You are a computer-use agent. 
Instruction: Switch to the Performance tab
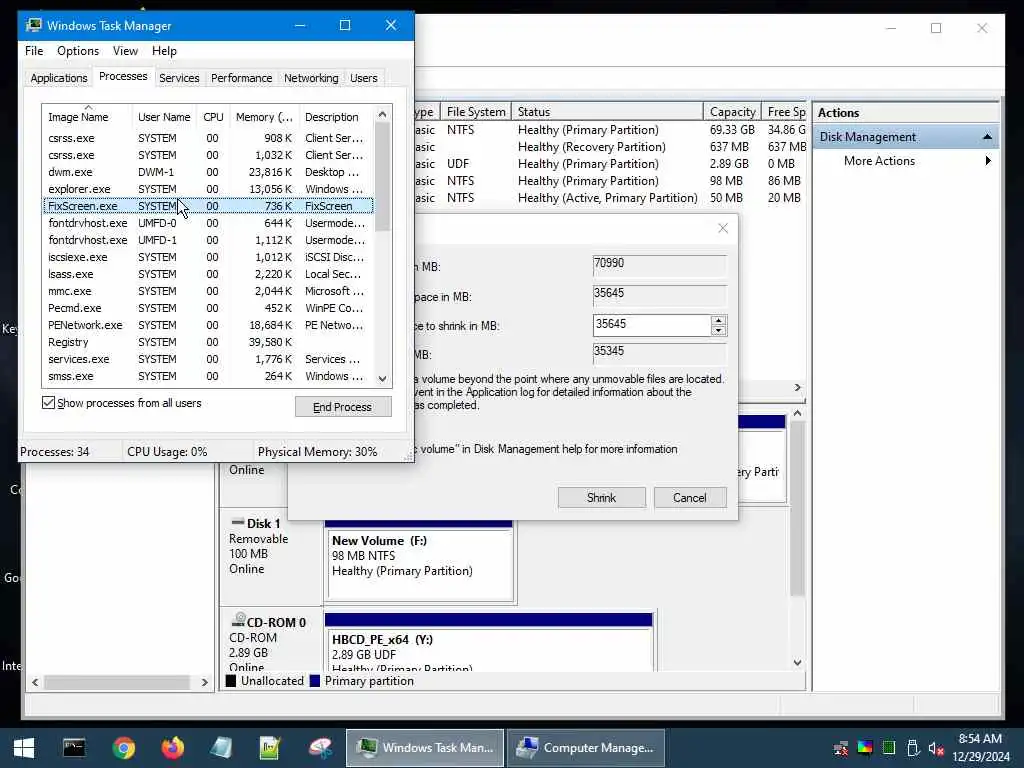point(242,78)
